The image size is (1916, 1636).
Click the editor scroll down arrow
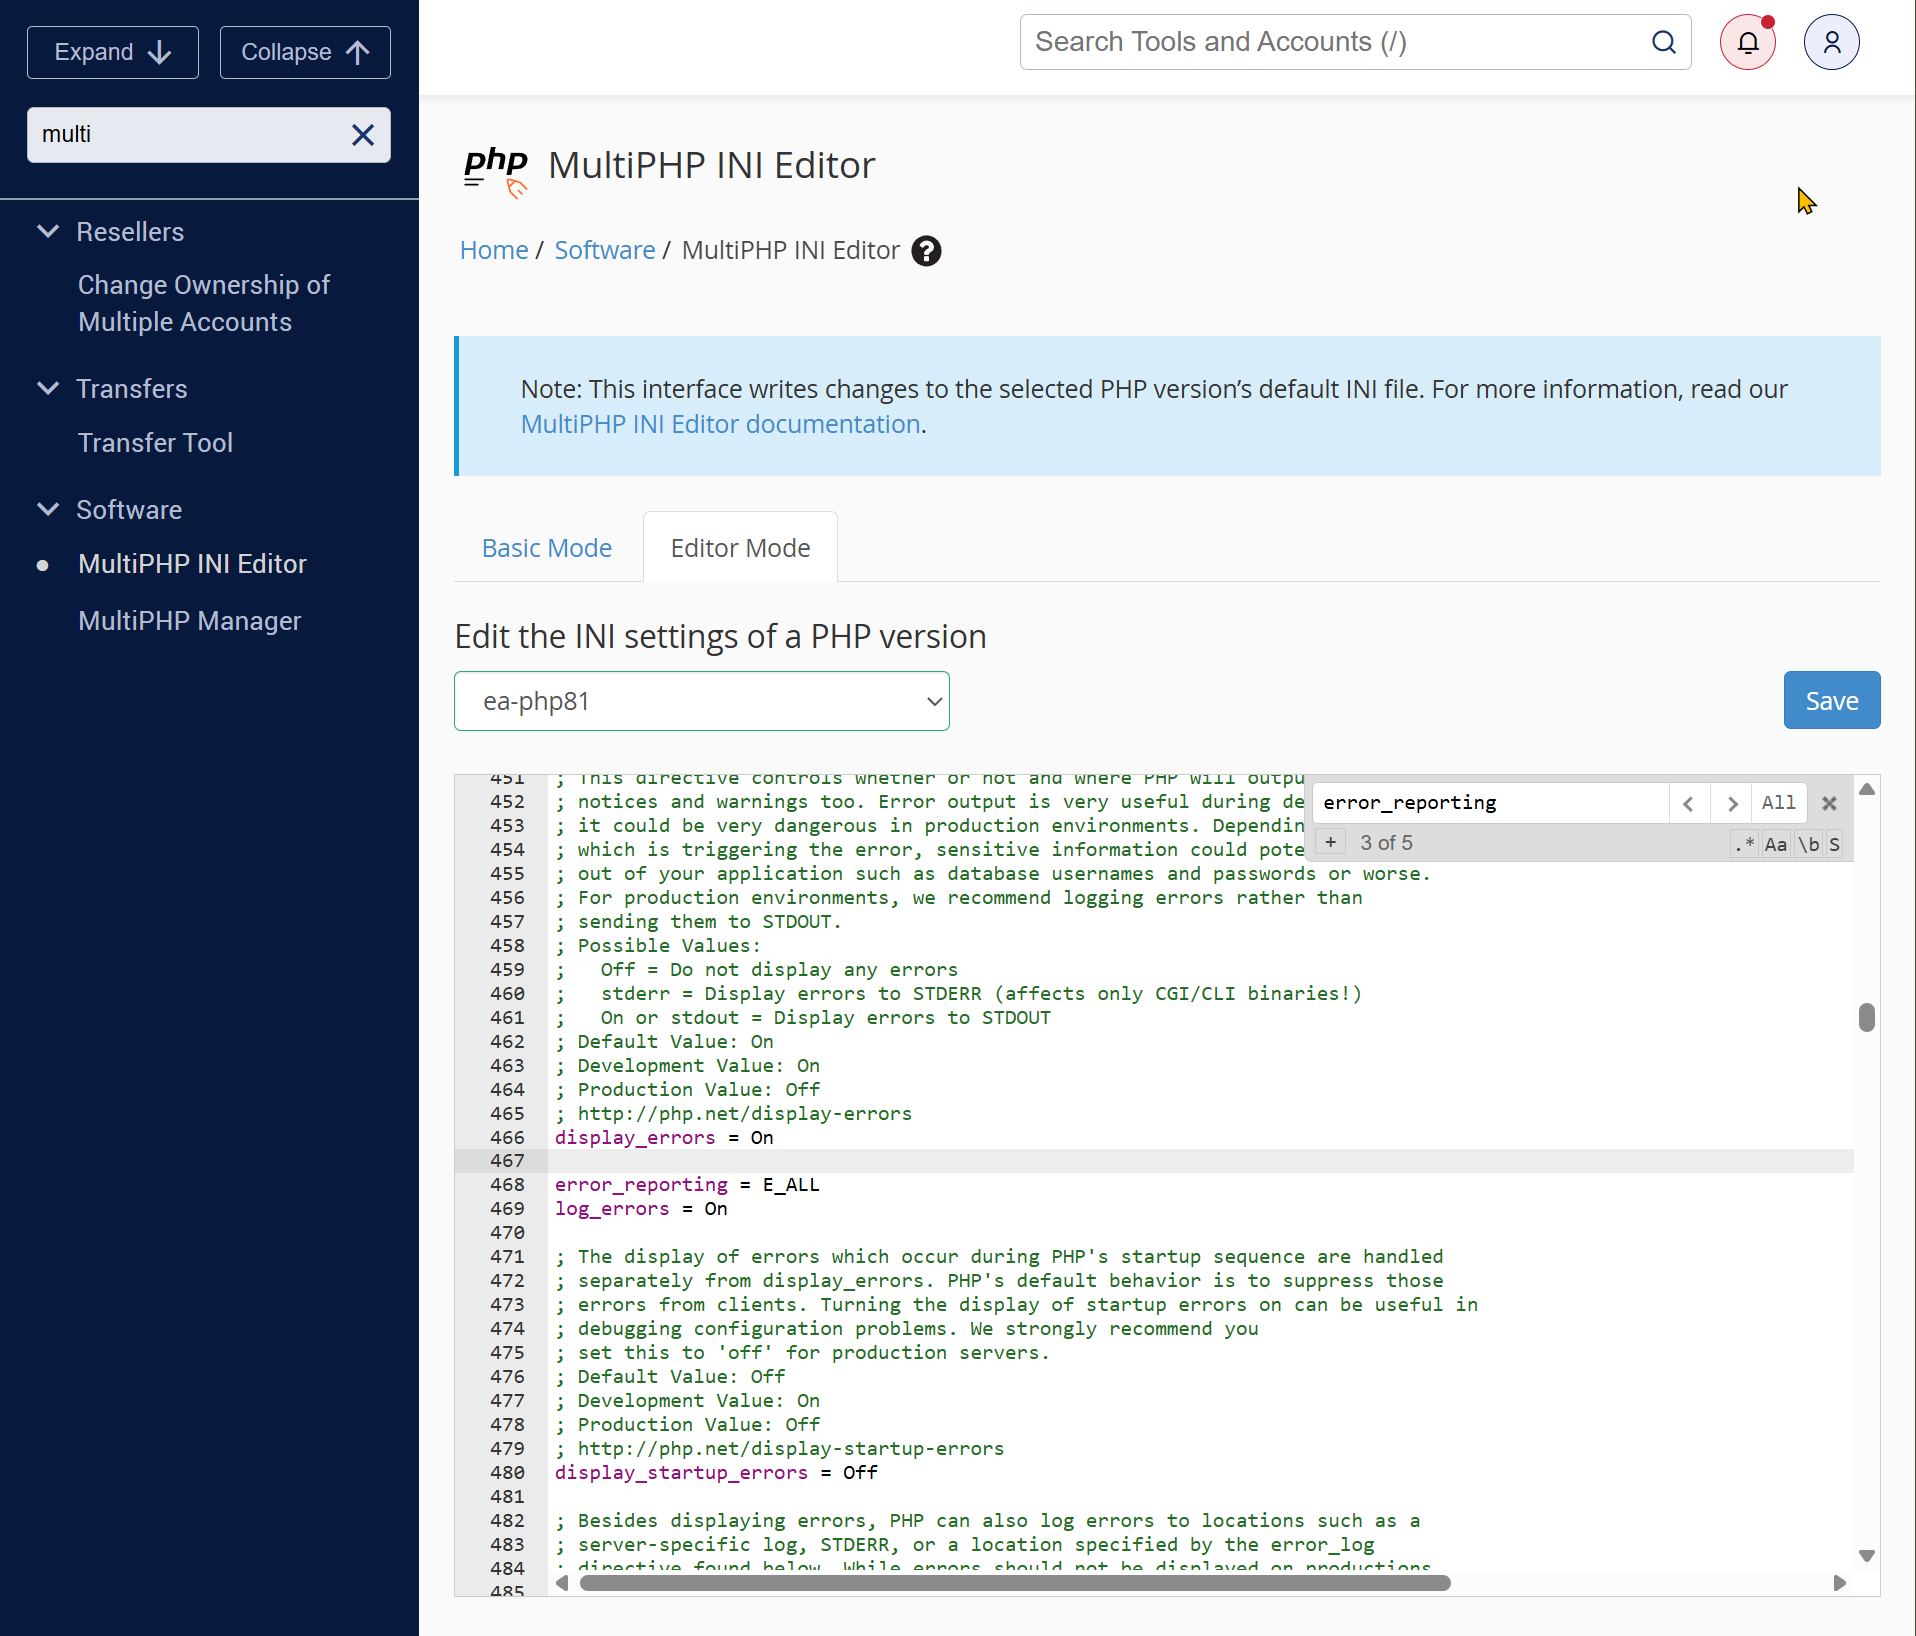1866,1556
